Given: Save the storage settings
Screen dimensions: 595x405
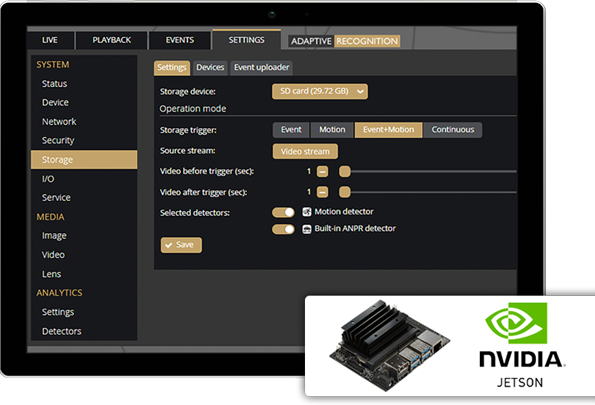Looking at the screenshot, I should pyautogui.click(x=181, y=245).
